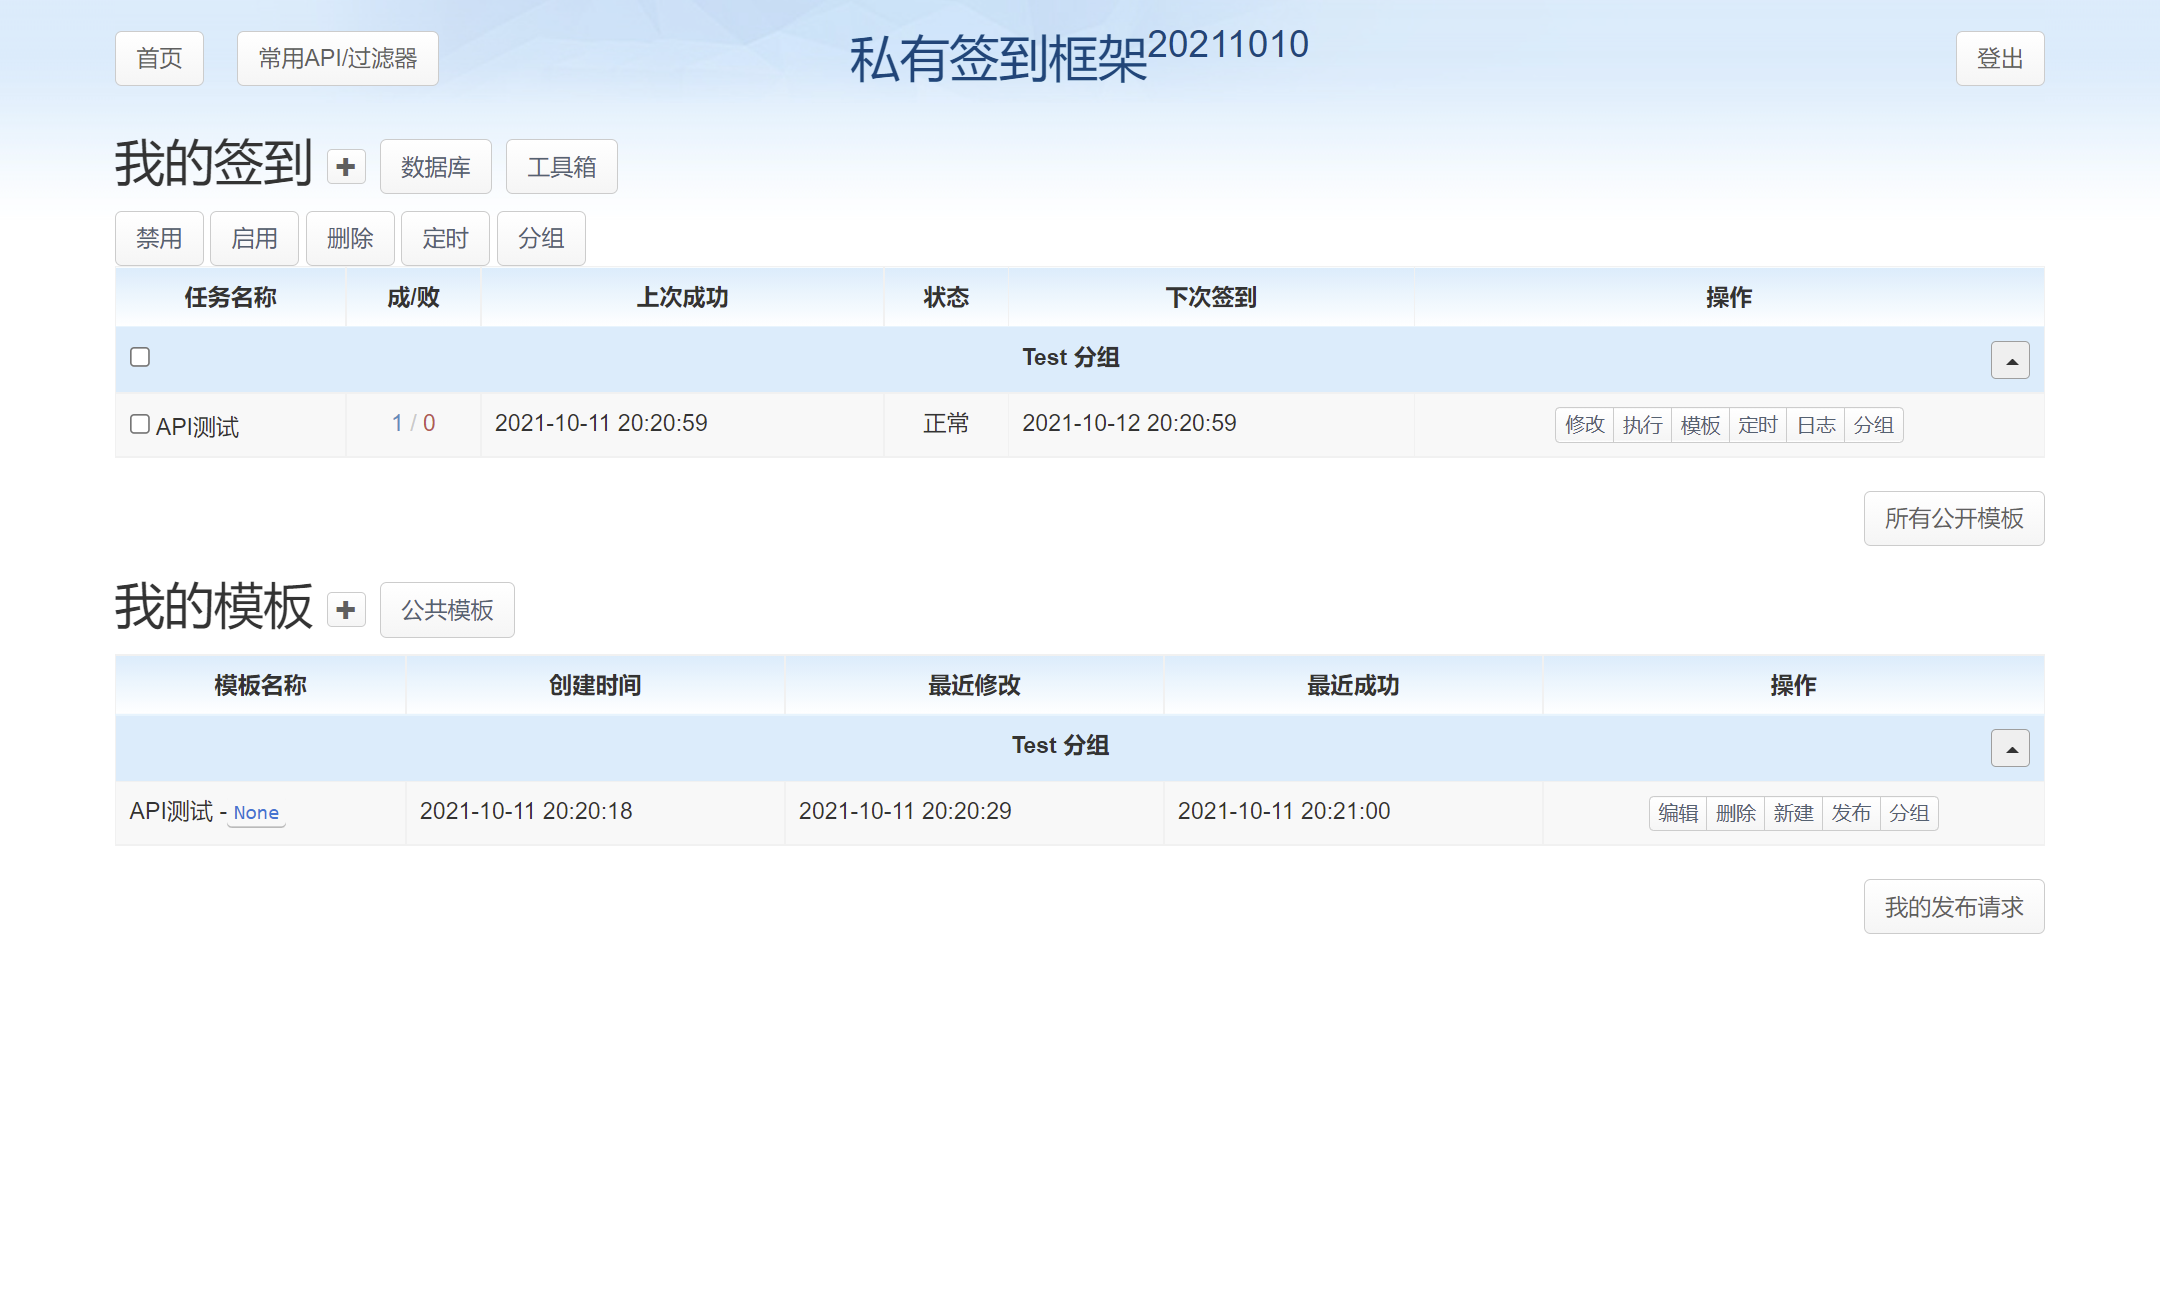
Task: Check the Test 分组 select-all checkbox
Action: click(140, 357)
